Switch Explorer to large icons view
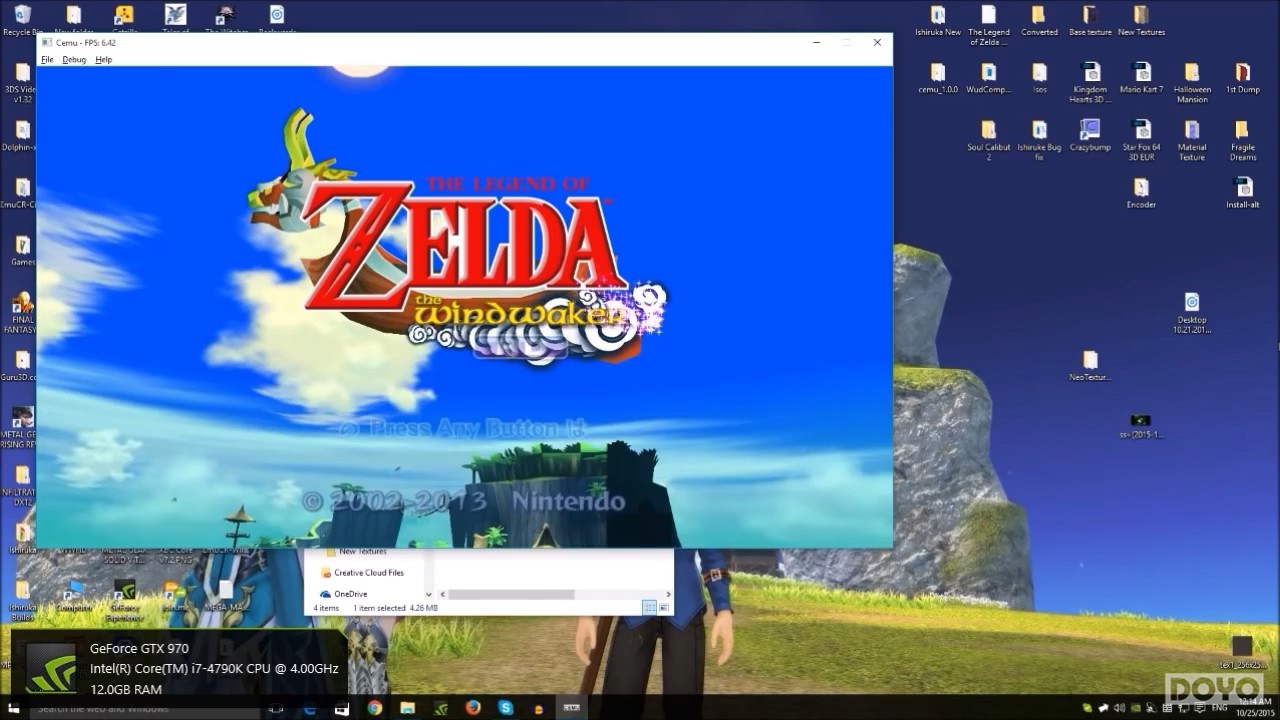 [663, 608]
